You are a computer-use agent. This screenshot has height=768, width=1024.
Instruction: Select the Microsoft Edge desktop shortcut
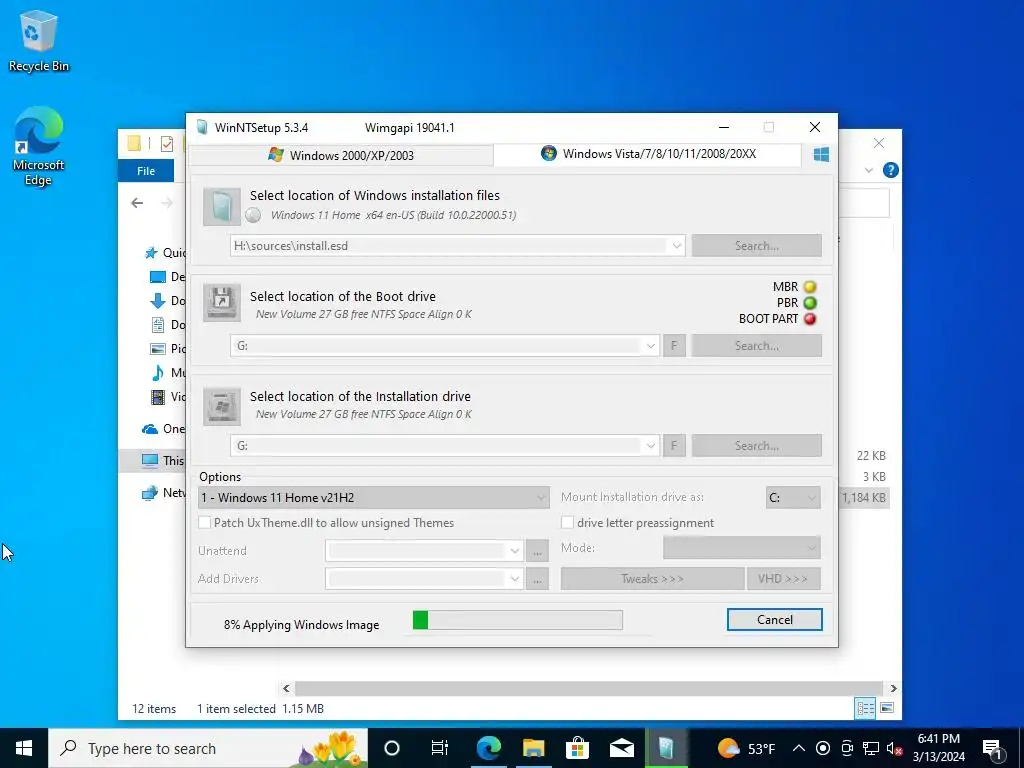(x=39, y=146)
